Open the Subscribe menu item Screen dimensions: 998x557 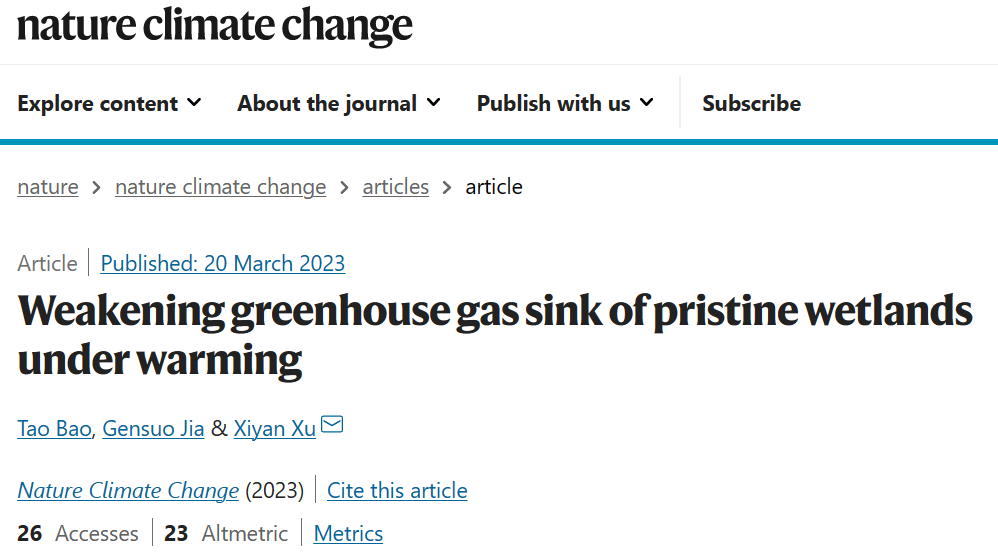point(752,103)
